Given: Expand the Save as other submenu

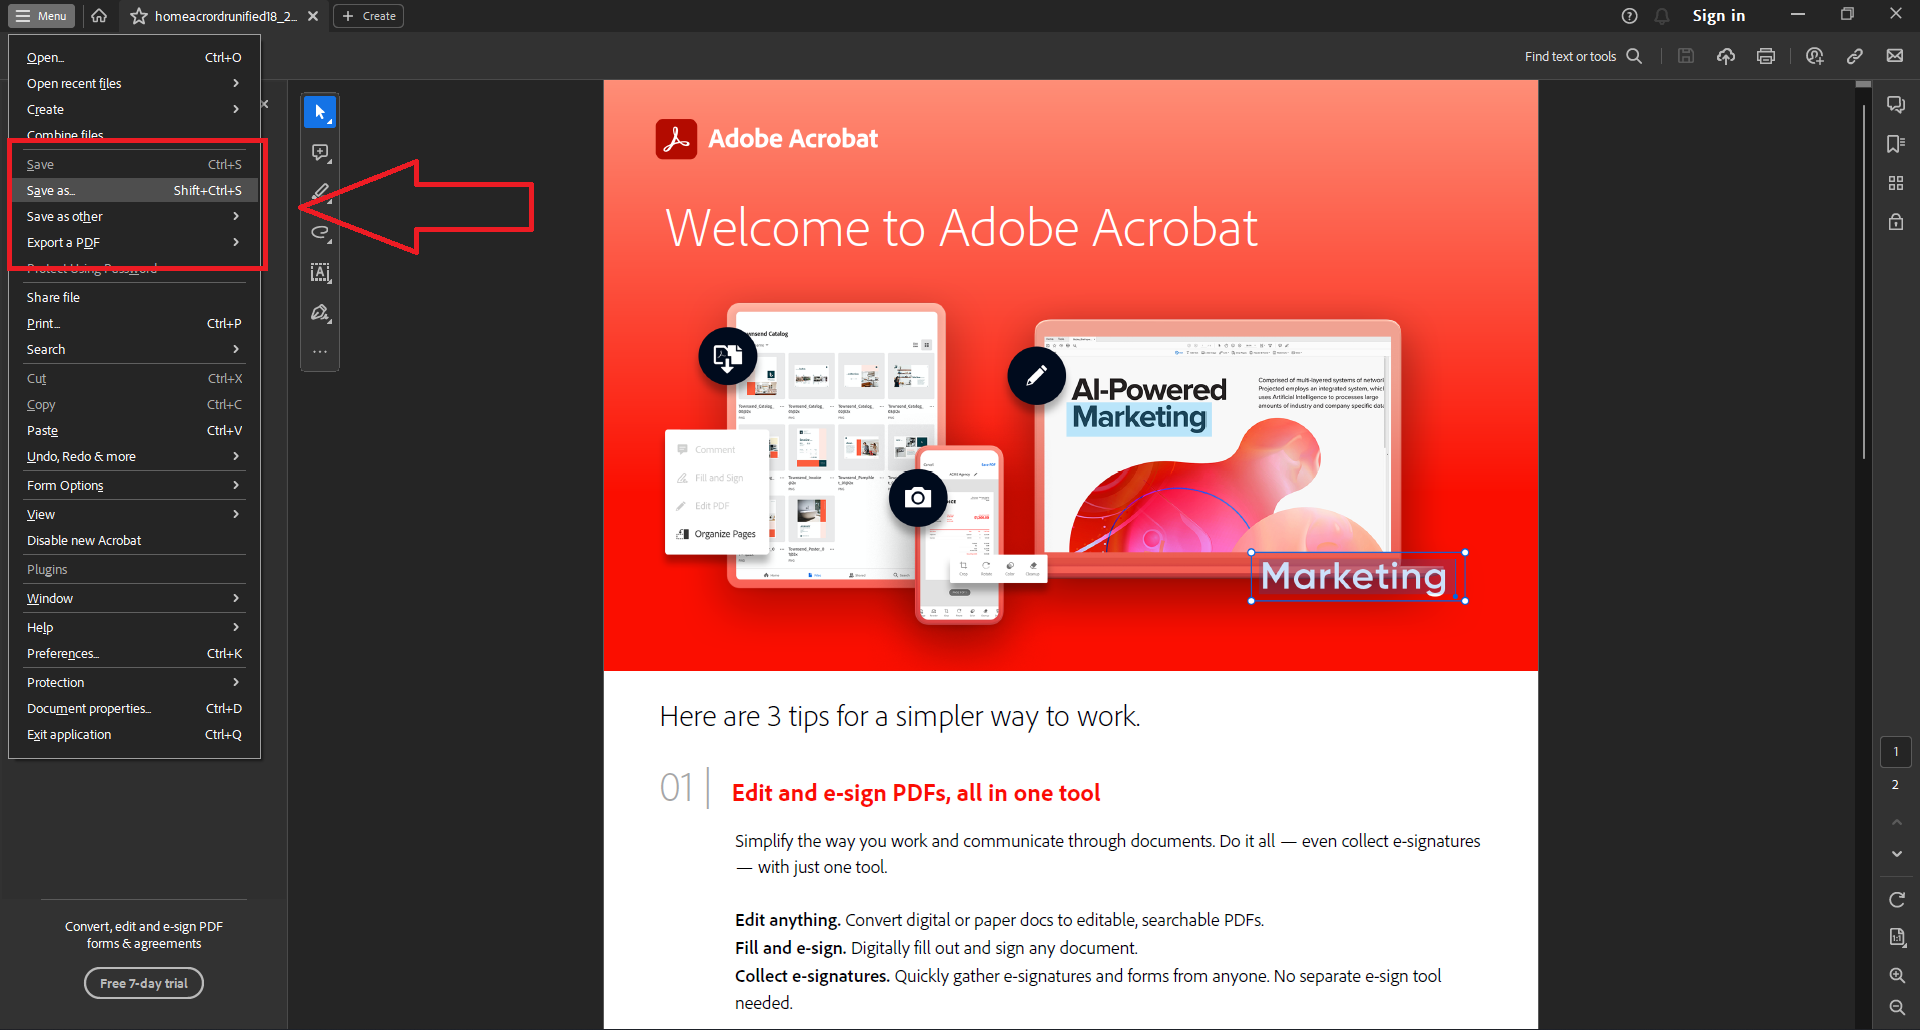Looking at the screenshot, I should (x=133, y=216).
